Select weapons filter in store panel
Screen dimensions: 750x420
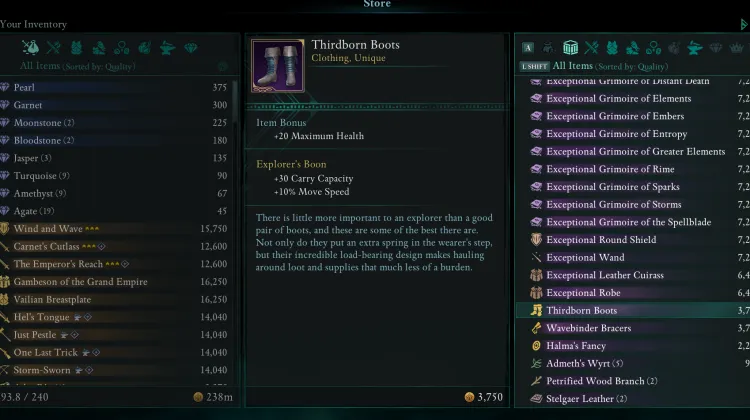(x=592, y=47)
